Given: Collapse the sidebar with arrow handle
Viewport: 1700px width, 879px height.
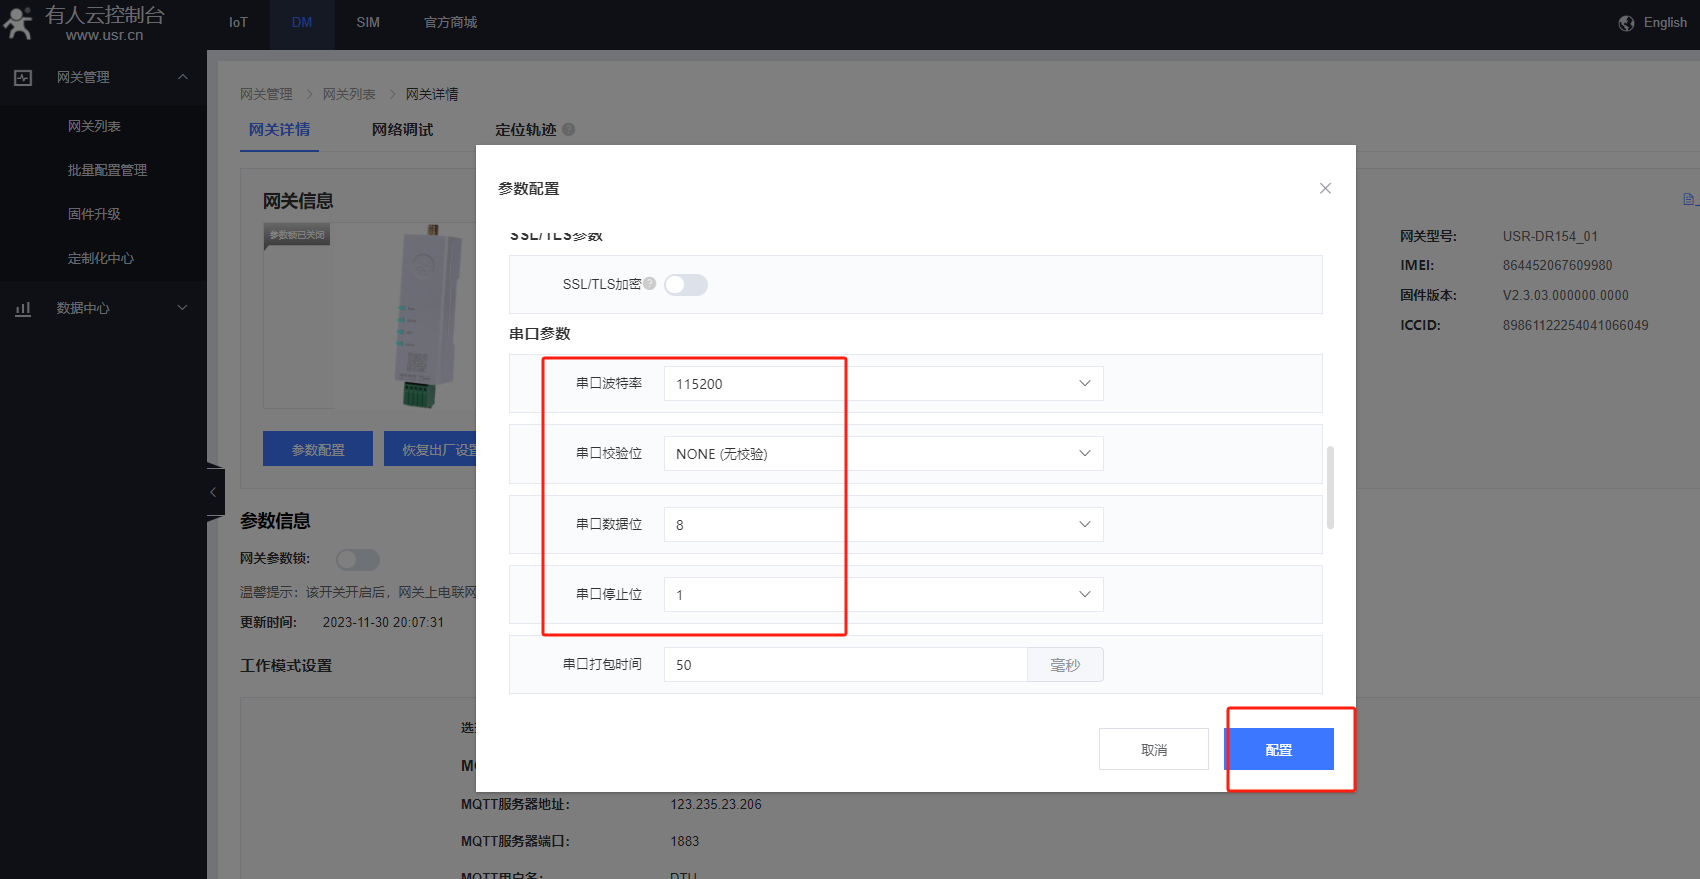Looking at the screenshot, I should click(213, 492).
